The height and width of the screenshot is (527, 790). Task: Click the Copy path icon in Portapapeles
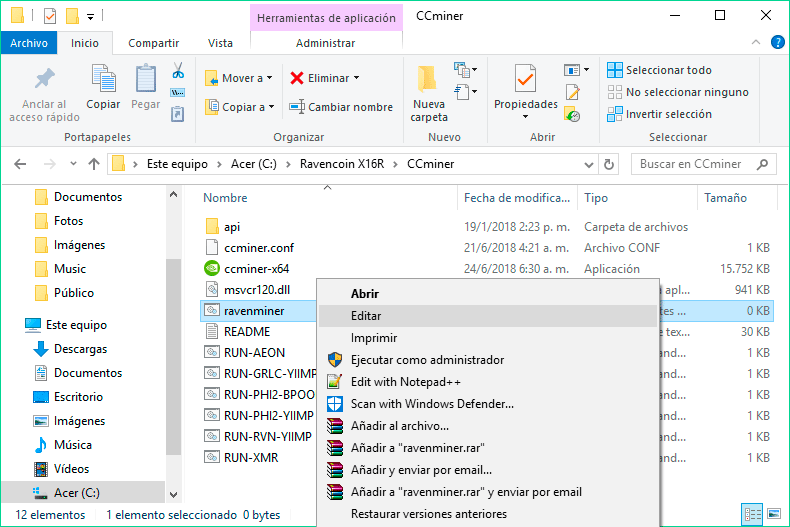[178, 93]
